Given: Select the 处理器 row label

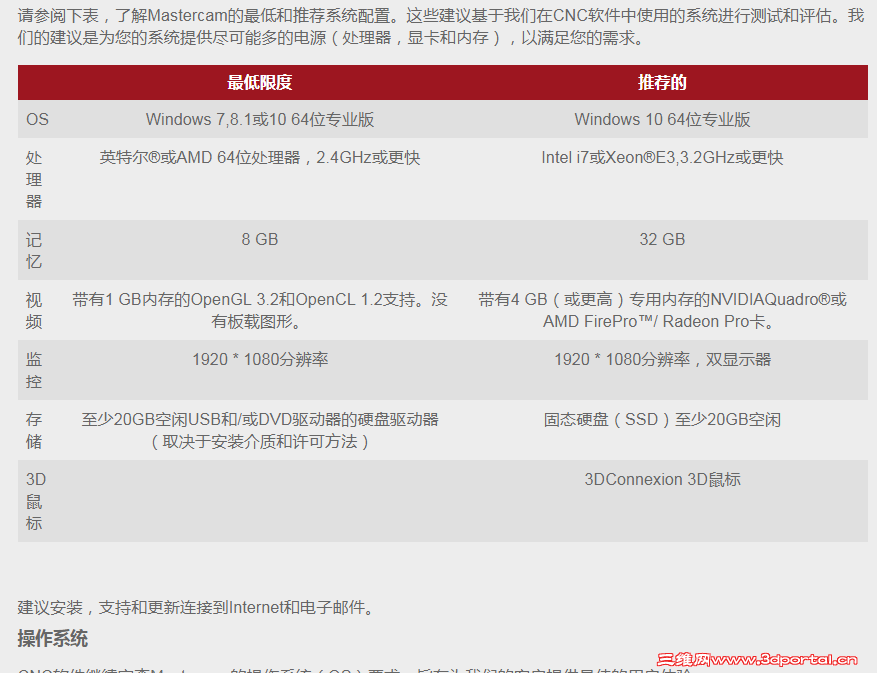Looking at the screenshot, I should coord(34,179).
